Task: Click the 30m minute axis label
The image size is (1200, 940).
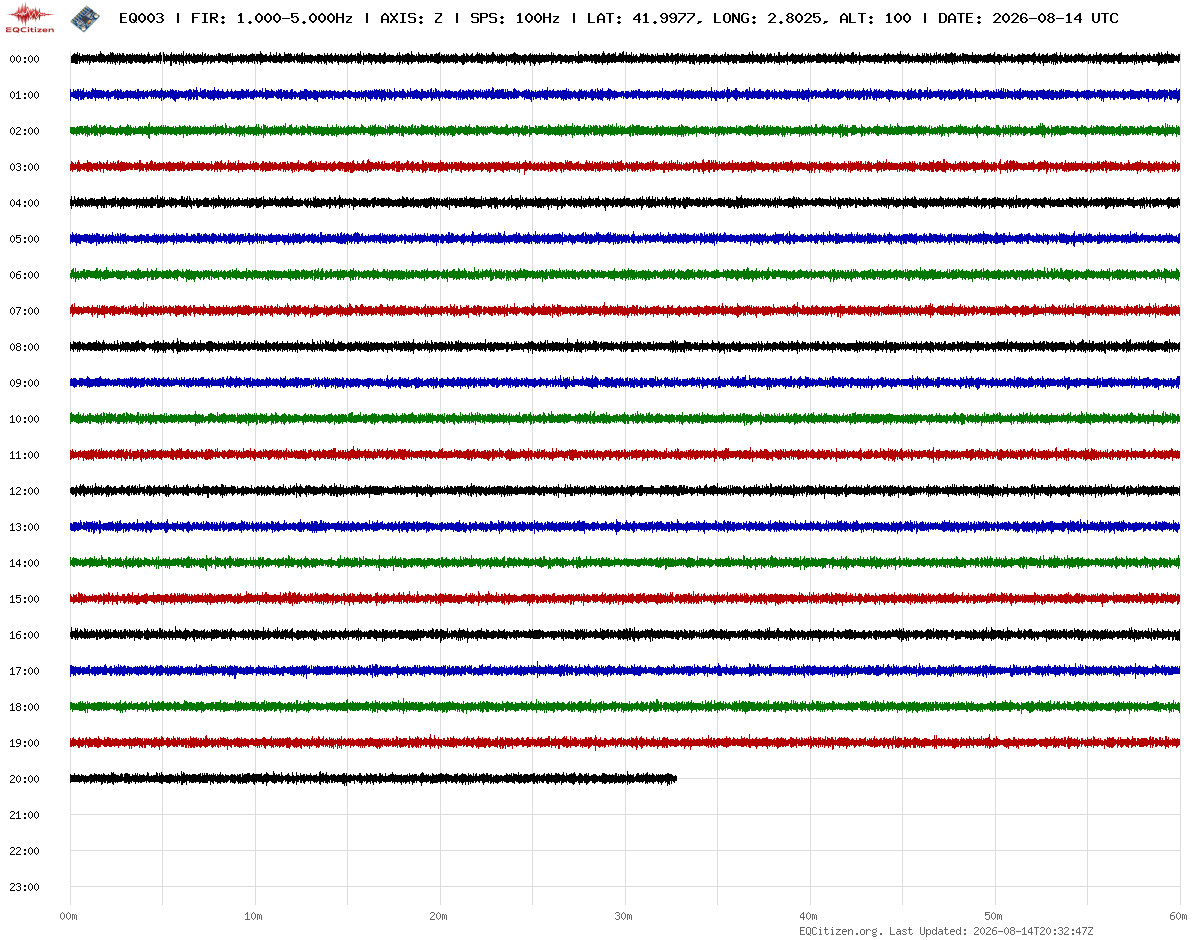Action: pyautogui.click(x=623, y=916)
